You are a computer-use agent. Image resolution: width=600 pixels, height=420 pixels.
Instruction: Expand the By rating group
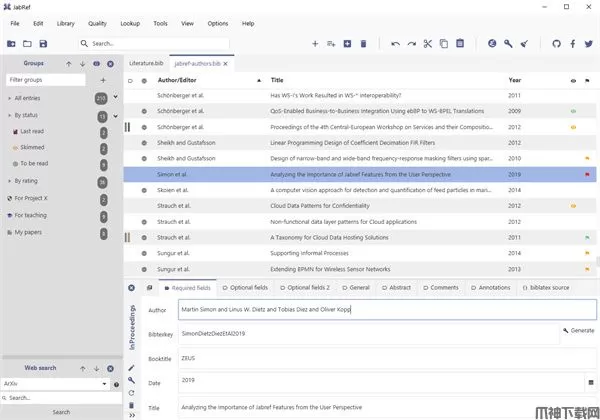(x=9, y=181)
